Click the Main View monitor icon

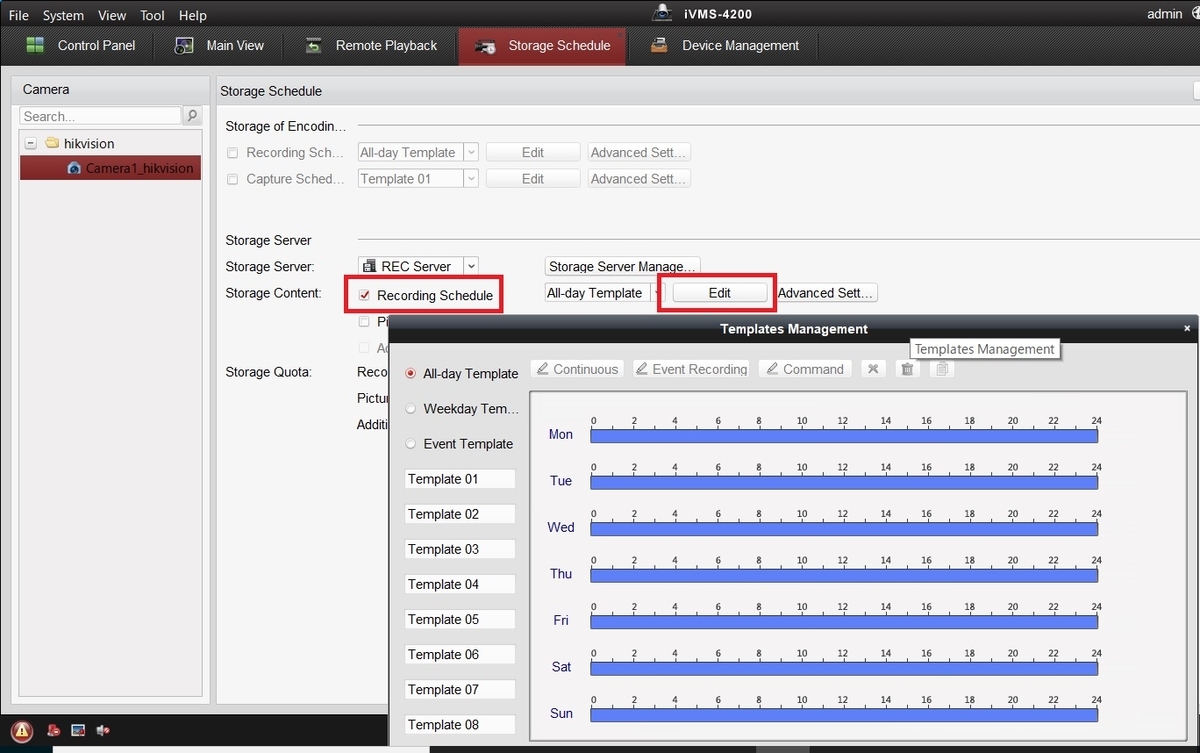click(184, 45)
